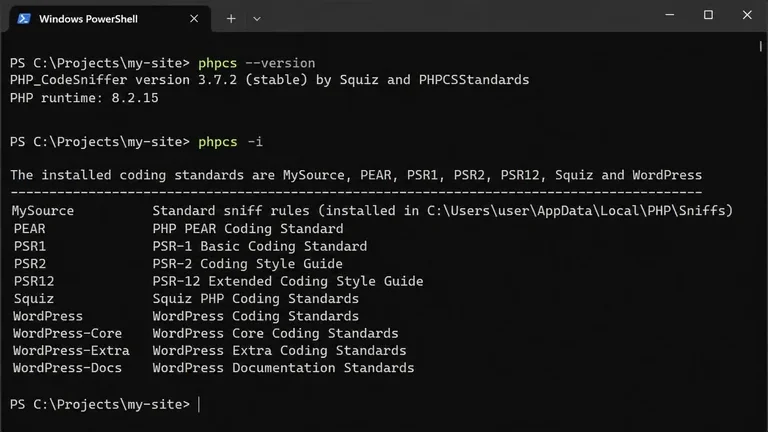Close the Windows PowerShell tab
This screenshot has width=768, height=432.
pyautogui.click(x=194, y=19)
